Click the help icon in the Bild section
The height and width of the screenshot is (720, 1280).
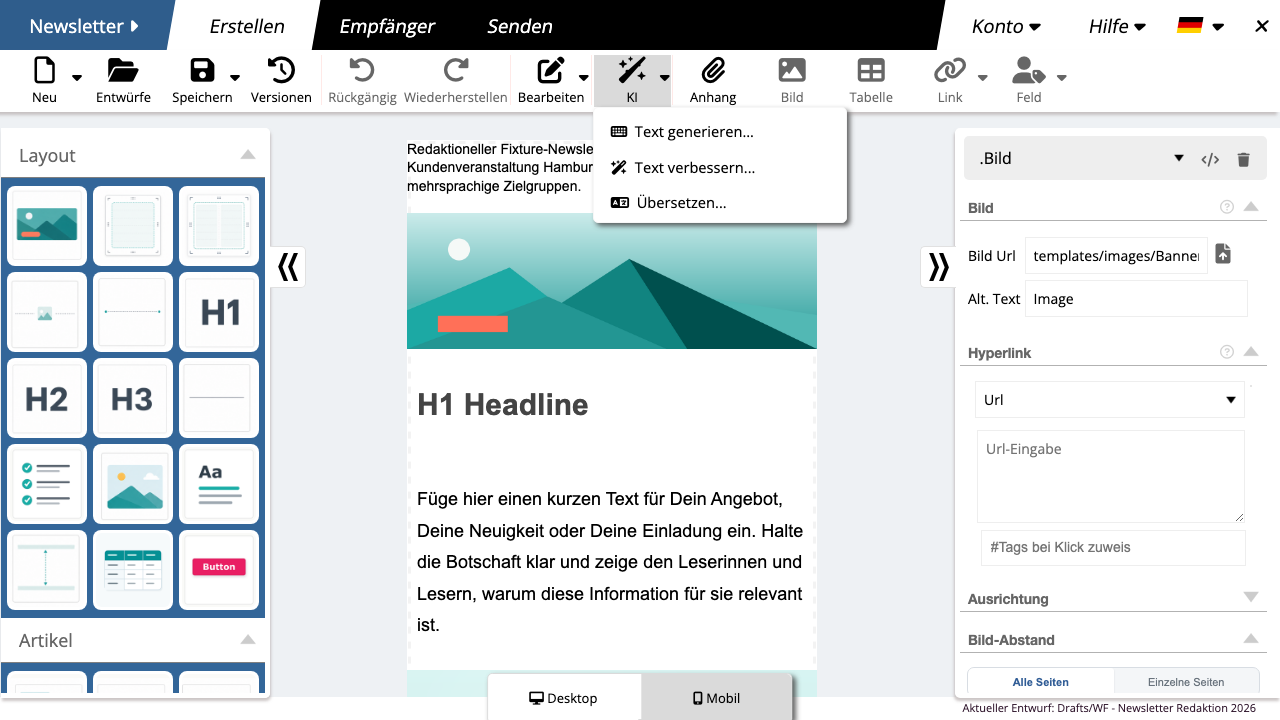[1227, 207]
